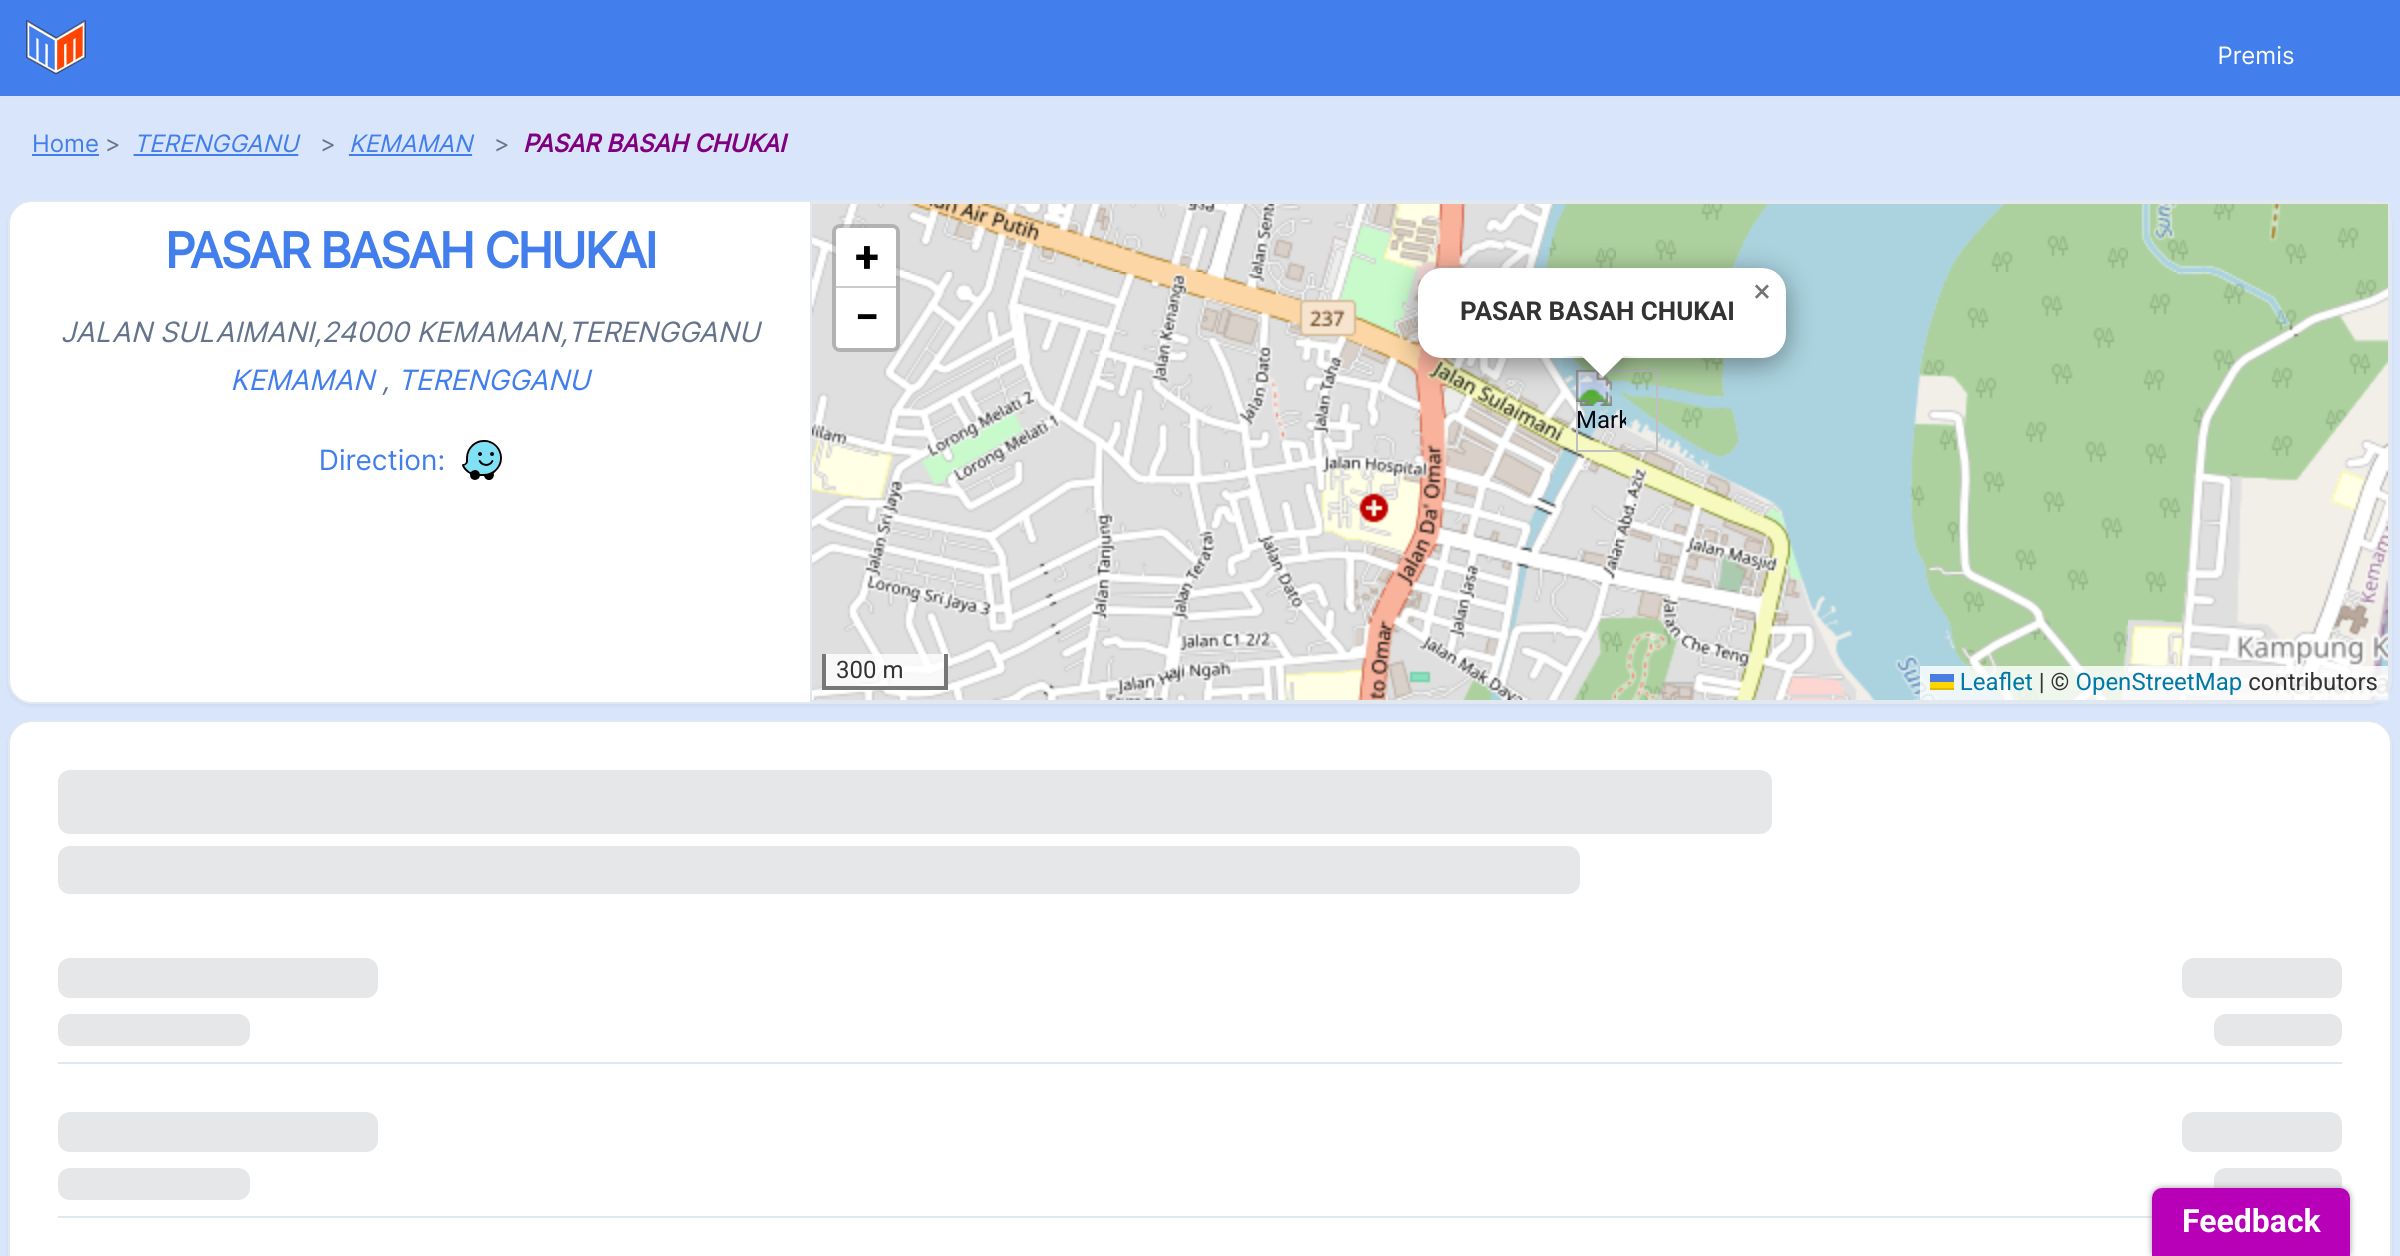Screen dimensions: 2400x1256
Task: Click the site logo icon
Action: pos(56,46)
